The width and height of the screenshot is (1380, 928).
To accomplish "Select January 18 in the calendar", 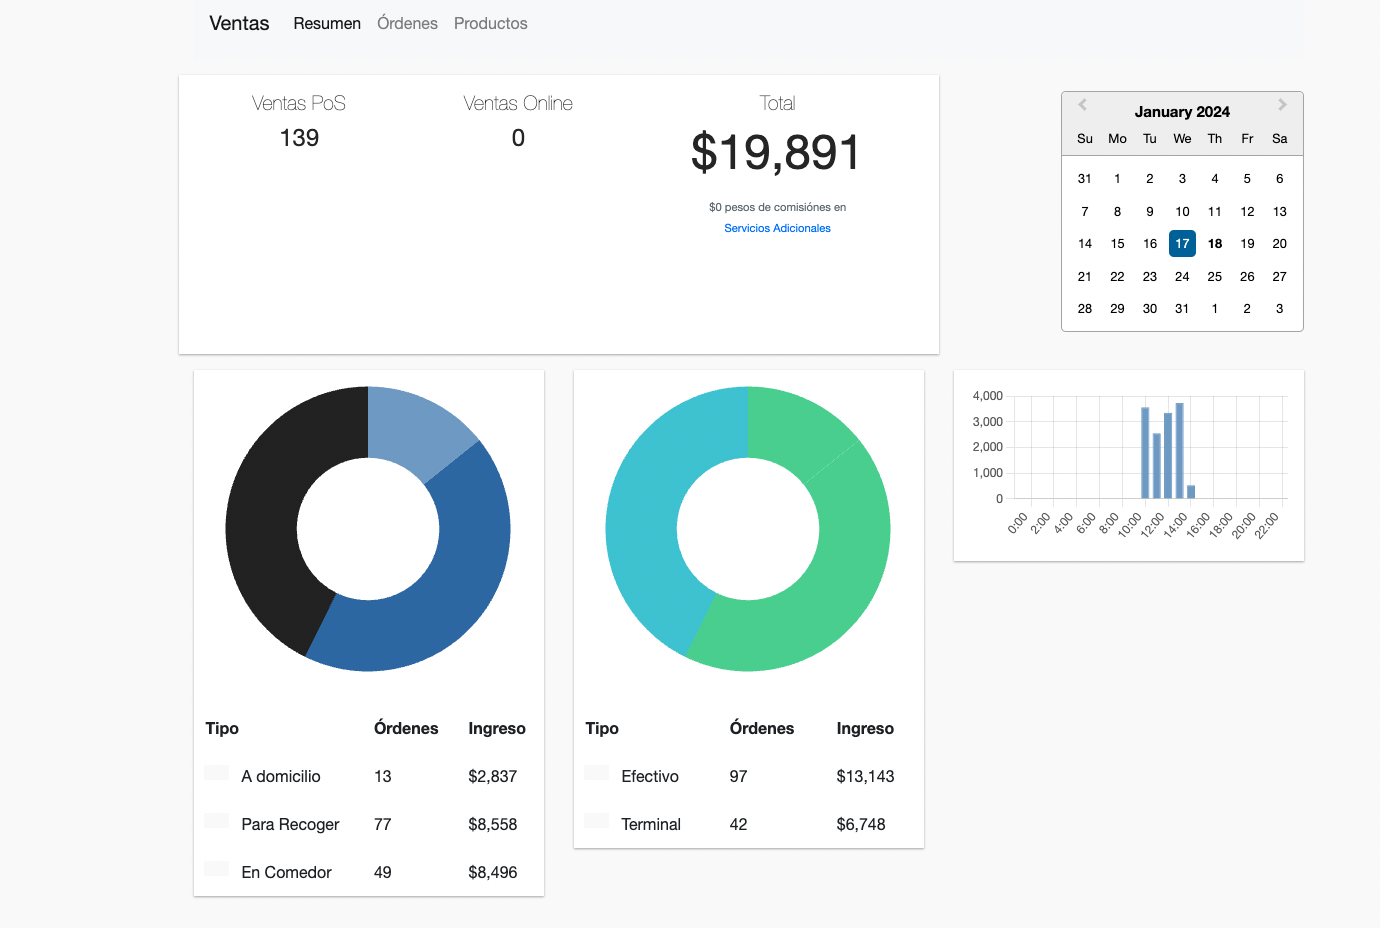I will point(1215,244).
